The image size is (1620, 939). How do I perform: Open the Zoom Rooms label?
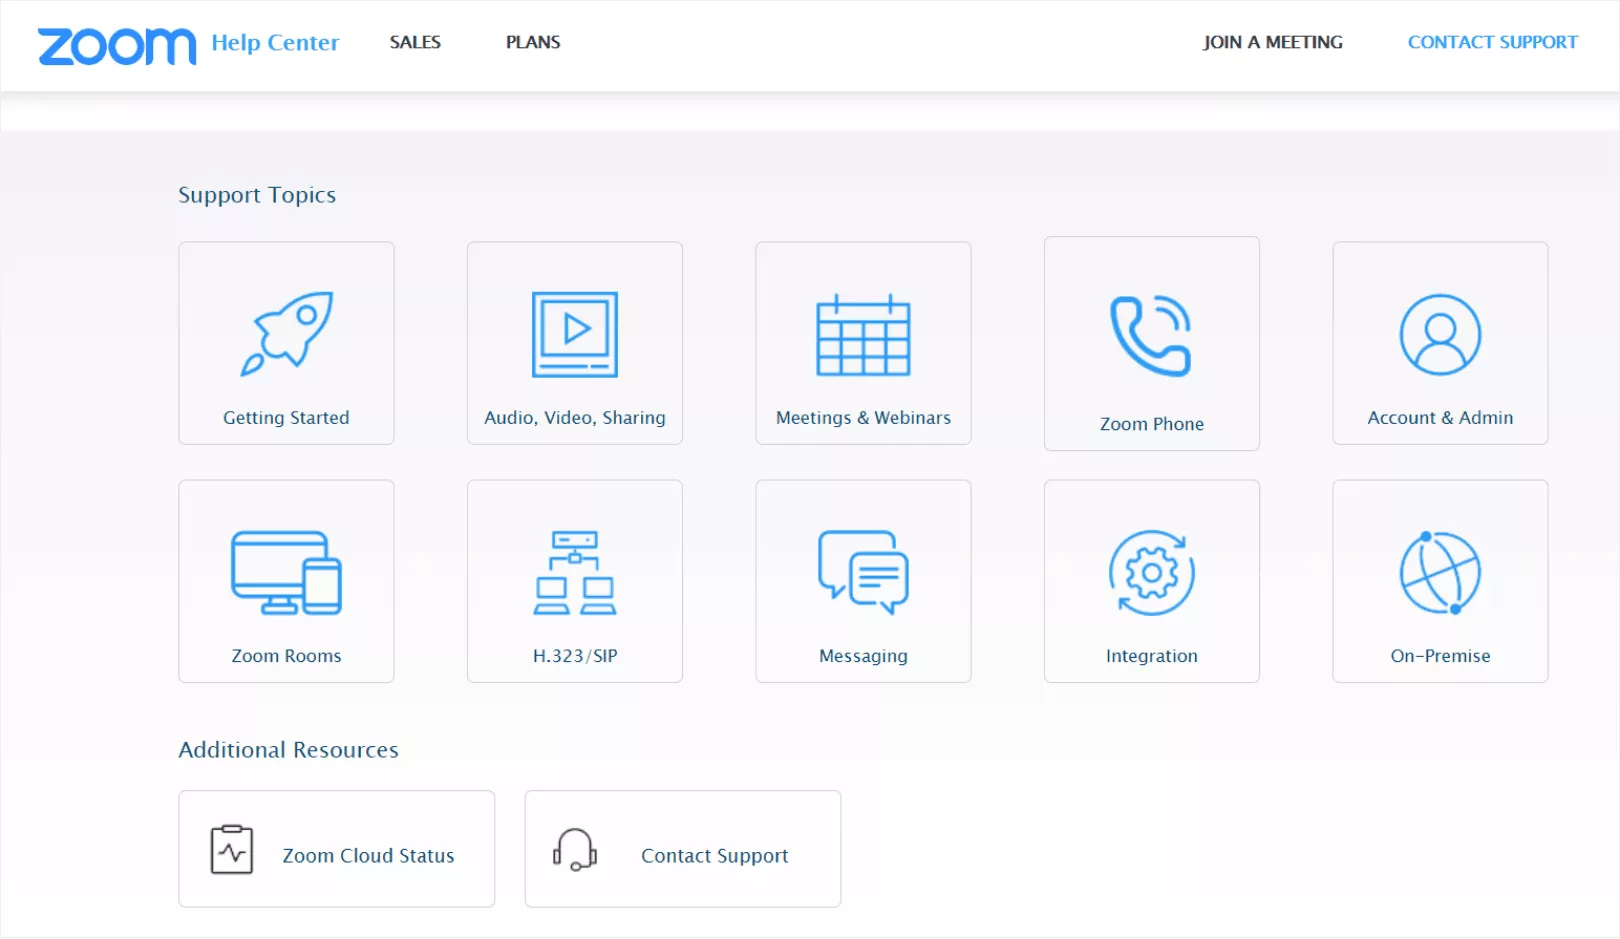click(x=287, y=656)
